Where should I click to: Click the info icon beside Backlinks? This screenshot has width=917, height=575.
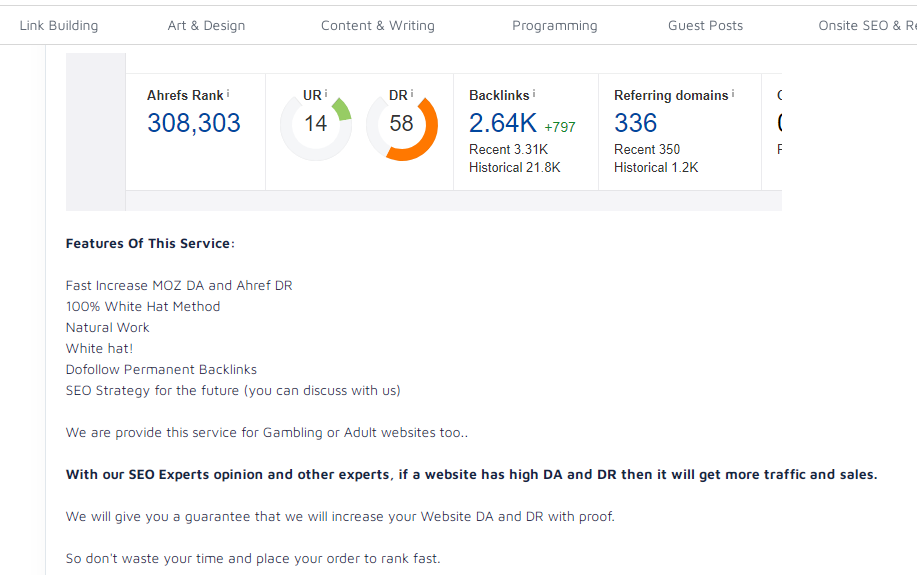(534, 93)
